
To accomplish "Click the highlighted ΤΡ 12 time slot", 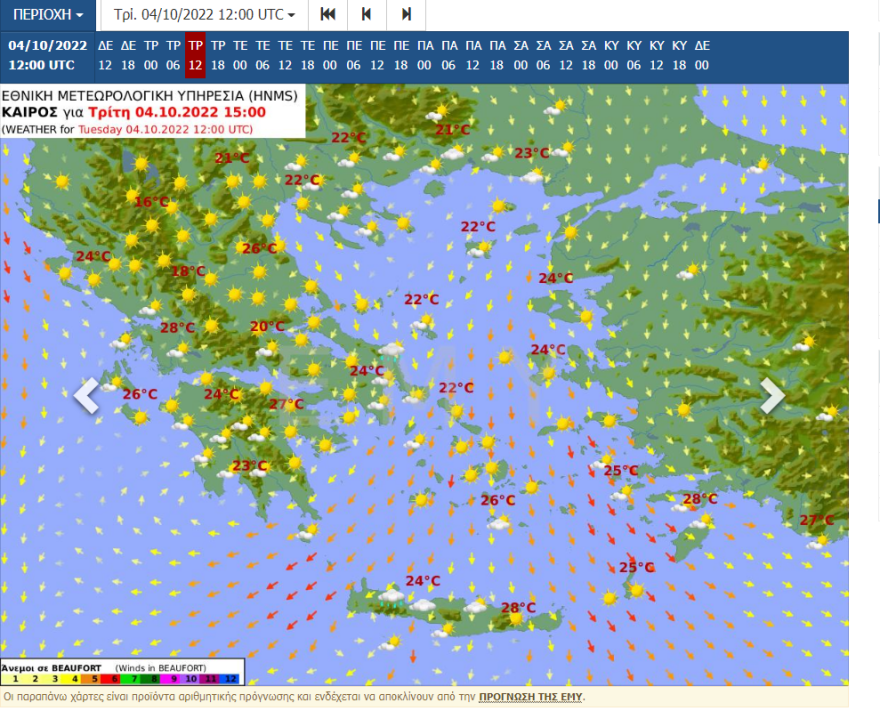I will [195, 55].
